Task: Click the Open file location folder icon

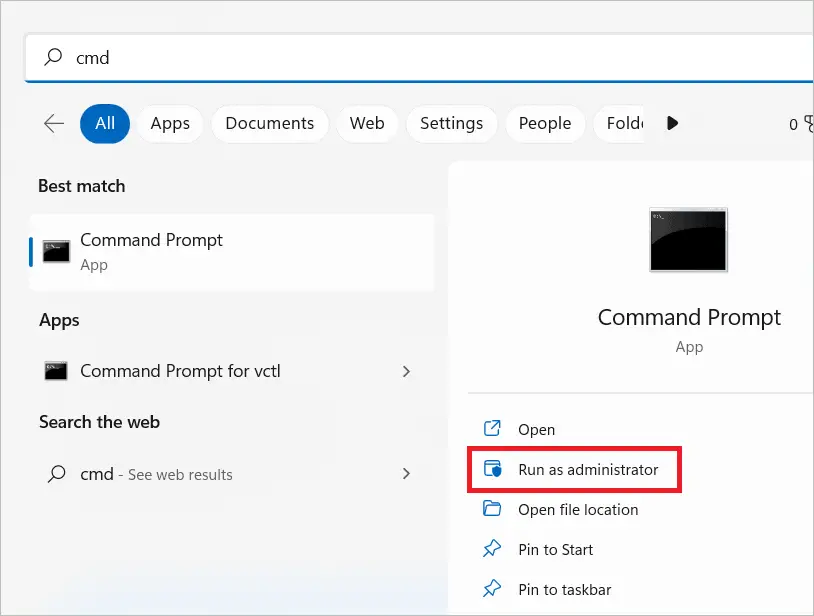Action: coord(492,509)
